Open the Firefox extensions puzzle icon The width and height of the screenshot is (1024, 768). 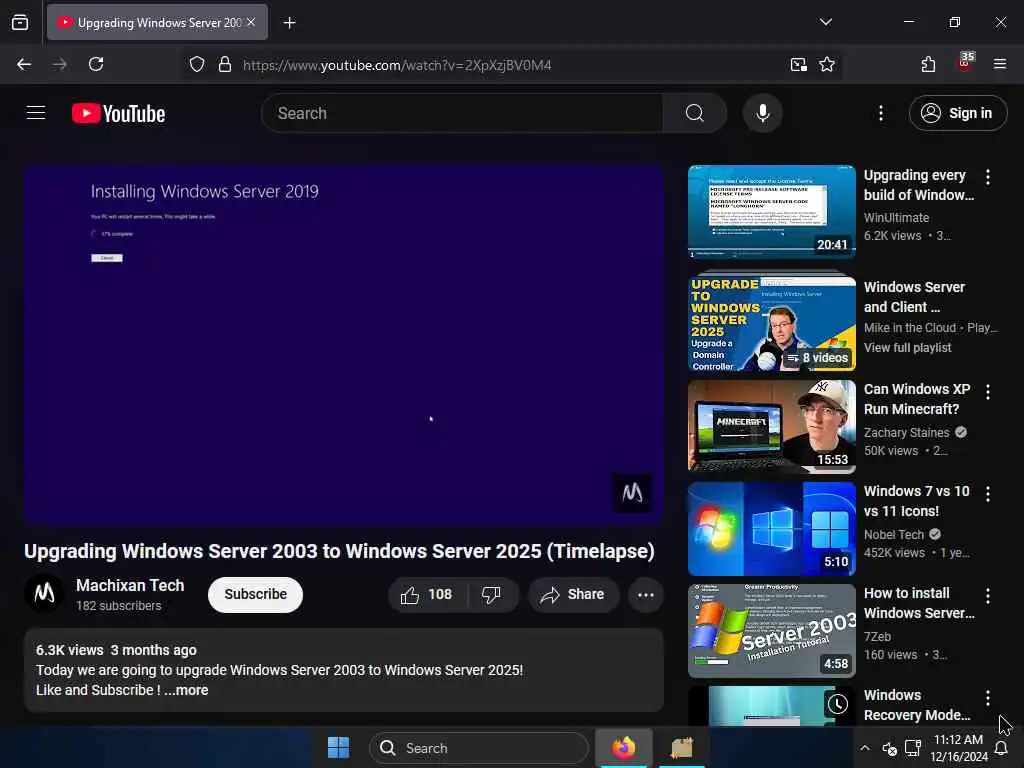pyautogui.click(x=928, y=64)
